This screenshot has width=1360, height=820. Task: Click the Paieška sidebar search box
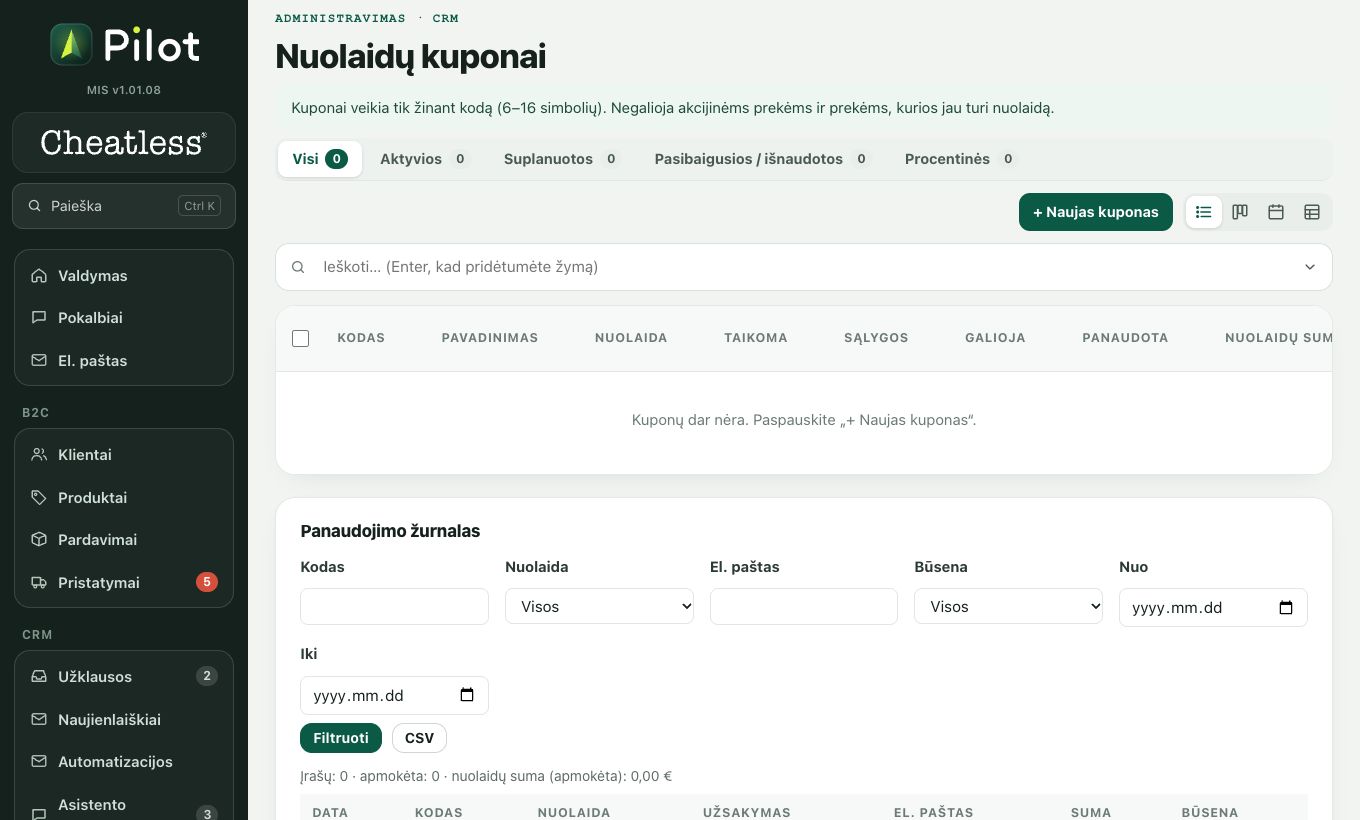124,206
